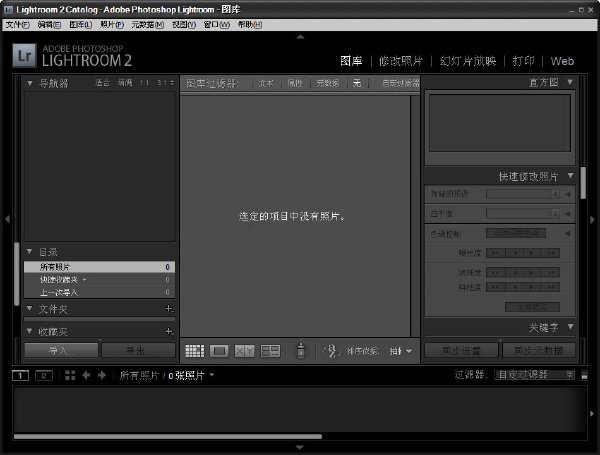Switch to grid view icon

[195, 351]
